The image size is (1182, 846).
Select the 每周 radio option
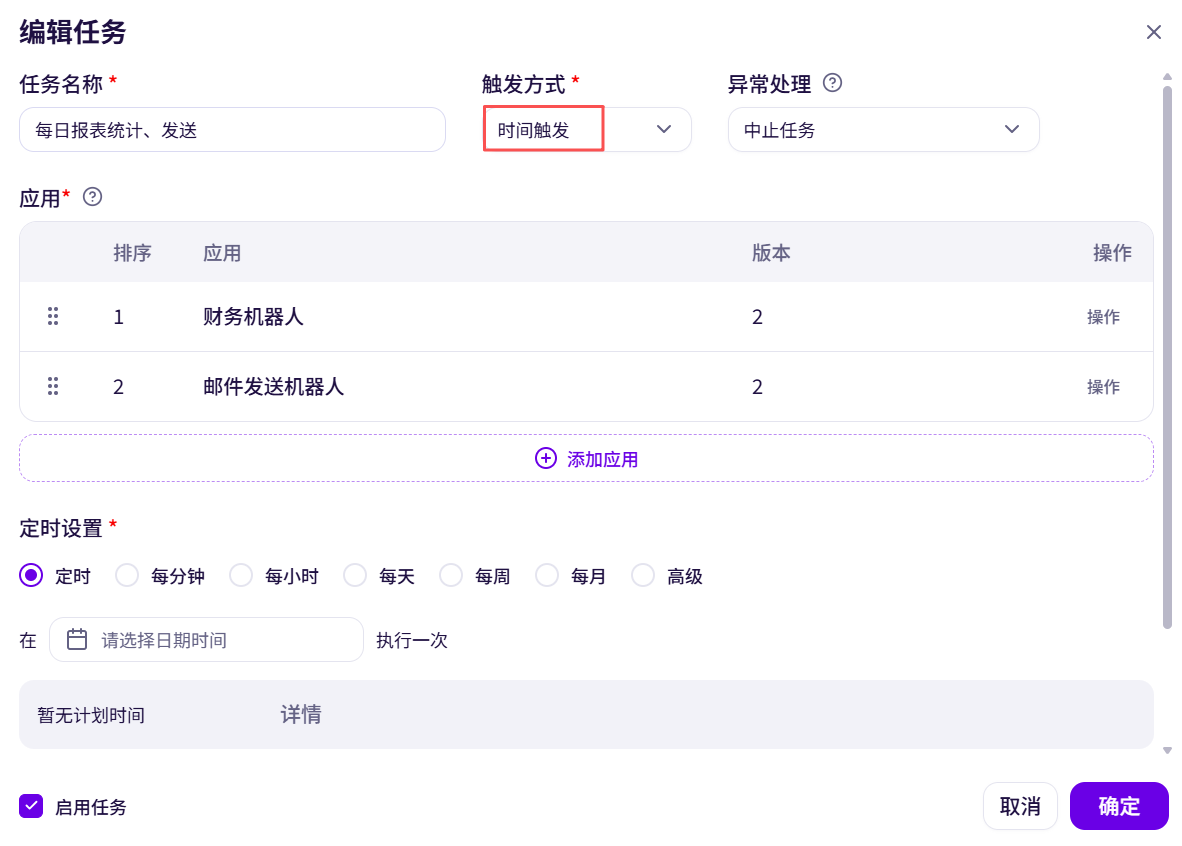tap(451, 576)
